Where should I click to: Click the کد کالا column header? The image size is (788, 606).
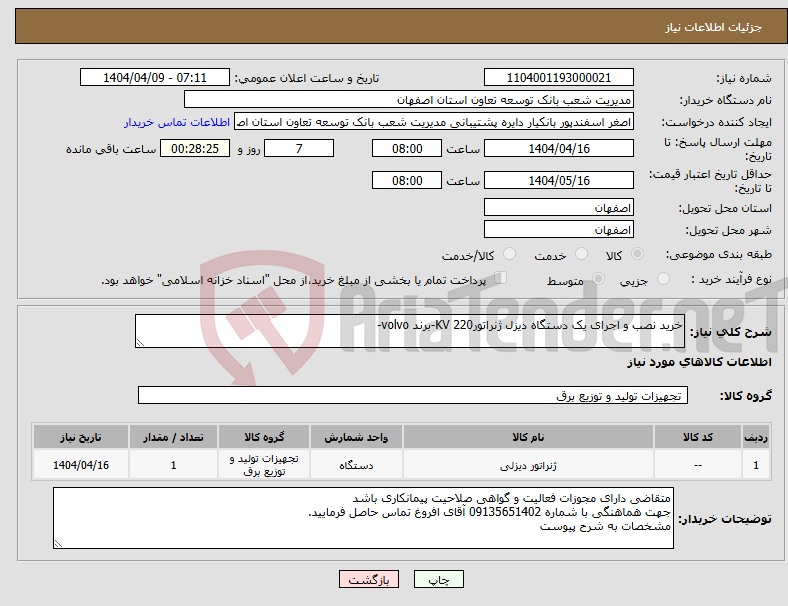click(x=698, y=437)
